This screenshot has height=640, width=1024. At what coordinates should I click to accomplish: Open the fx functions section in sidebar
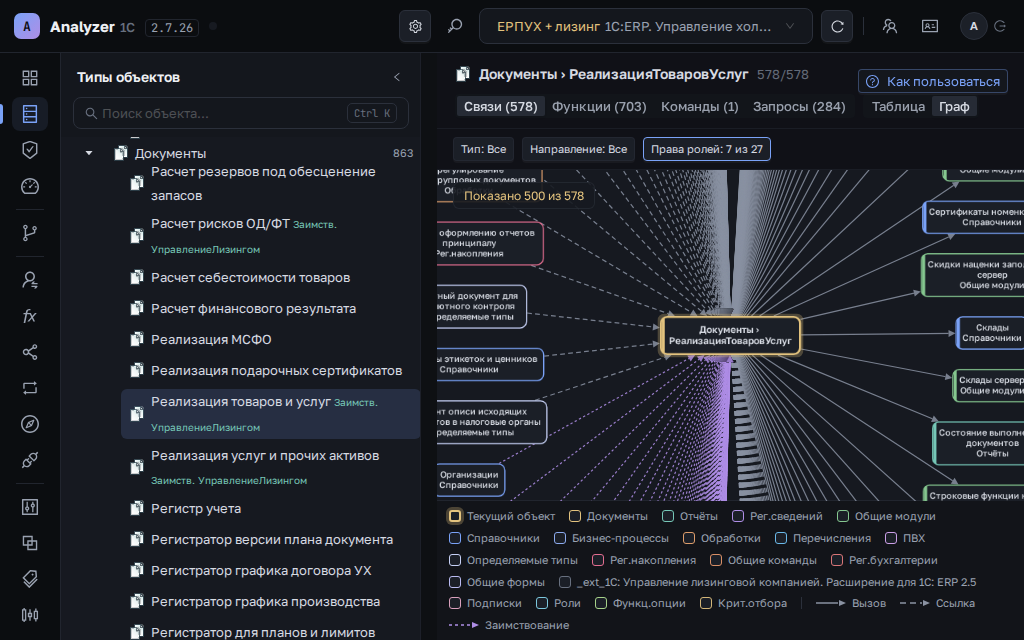point(30,316)
